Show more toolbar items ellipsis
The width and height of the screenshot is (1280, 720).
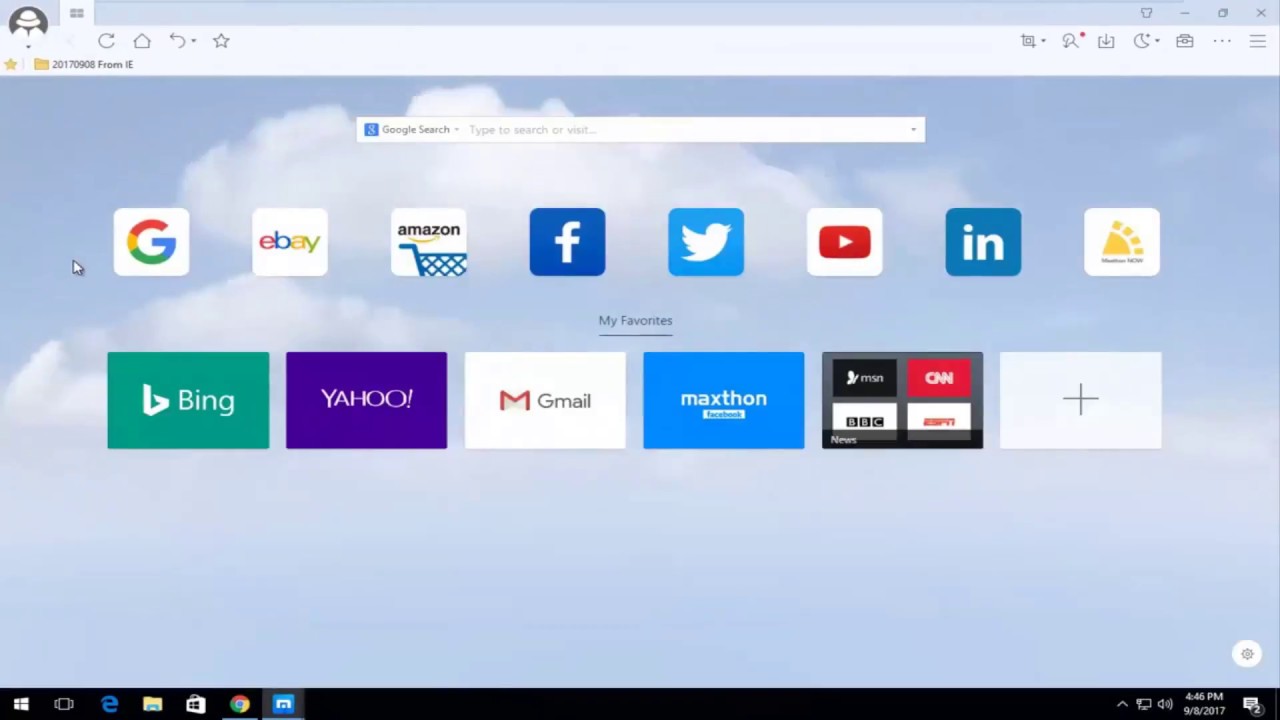pos(1222,41)
